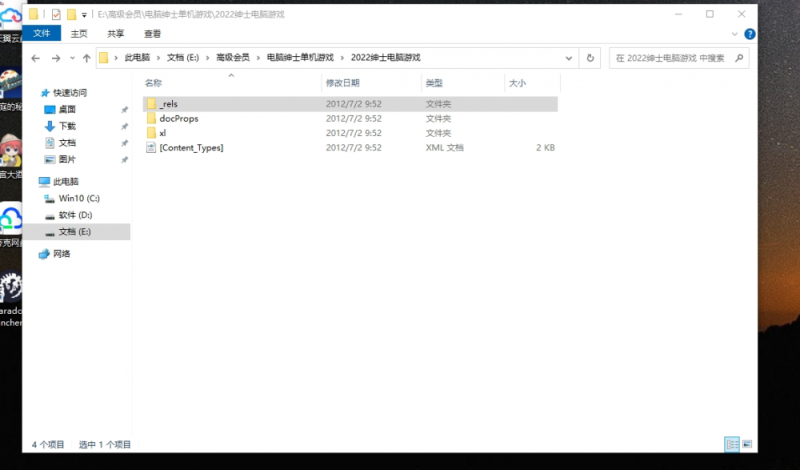Open 桌面 in the navigation pane
Screen dimensions: 800x470
pos(67,110)
